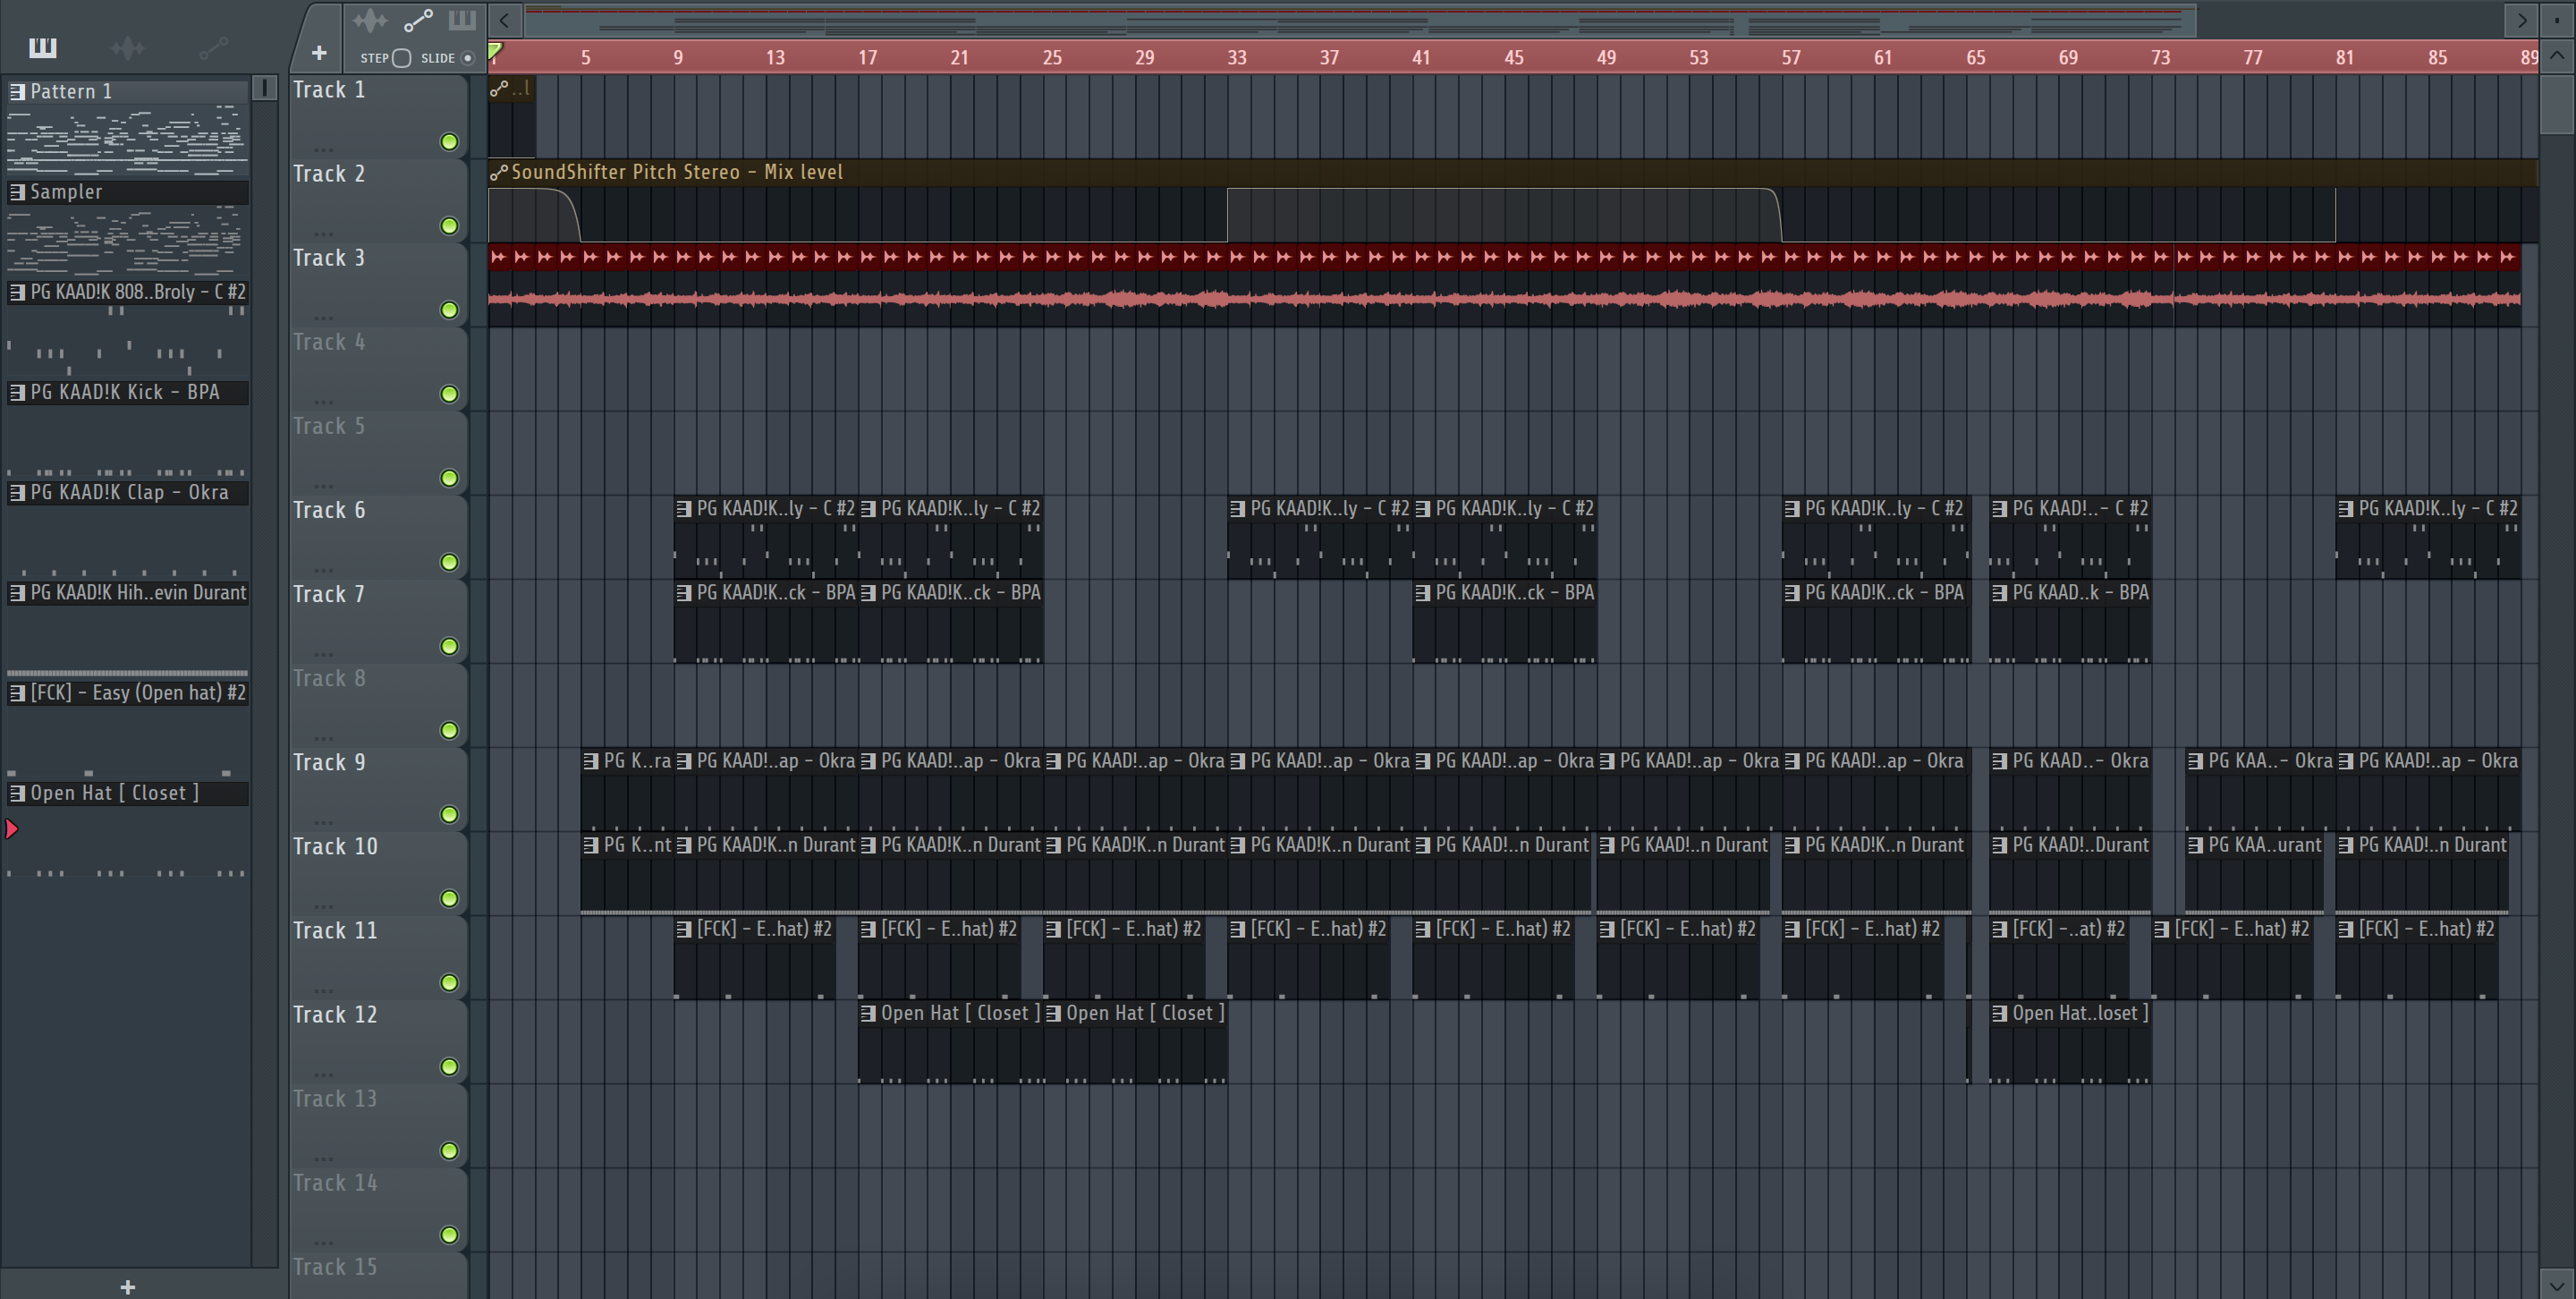Image resolution: width=2576 pixels, height=1299 pixels.
Task: Select the audio clip focus waveform icon
Action: click(x=369, y=20)
